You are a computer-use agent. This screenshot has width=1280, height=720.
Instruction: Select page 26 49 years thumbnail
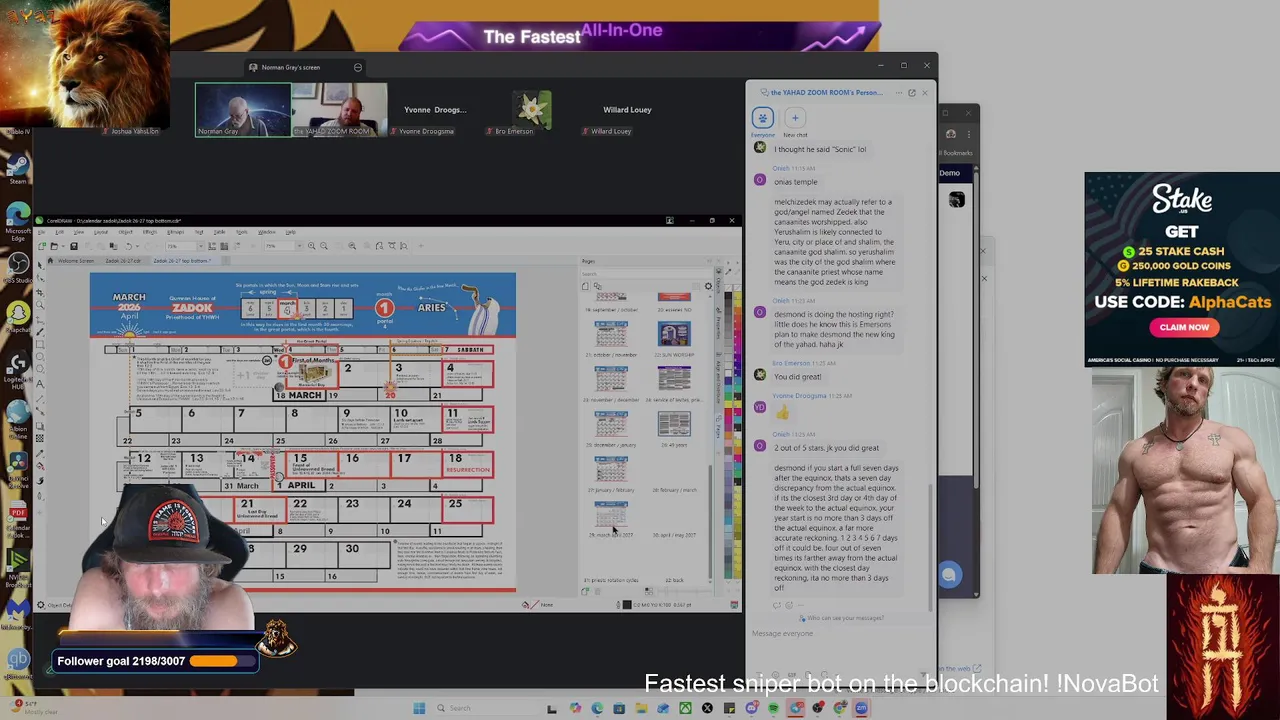(x=674, y=423)
